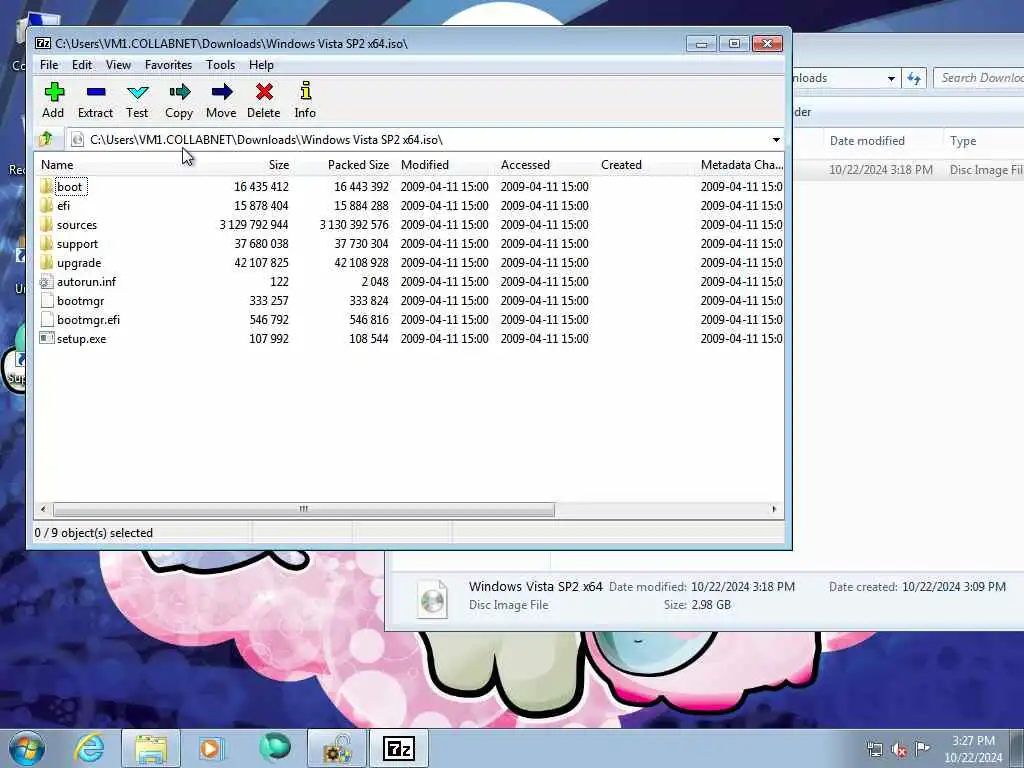Viewport: 1024px width, 768px height.
Task: Open Windows Explorer taskbar icon
Action: tap(151, 748)
